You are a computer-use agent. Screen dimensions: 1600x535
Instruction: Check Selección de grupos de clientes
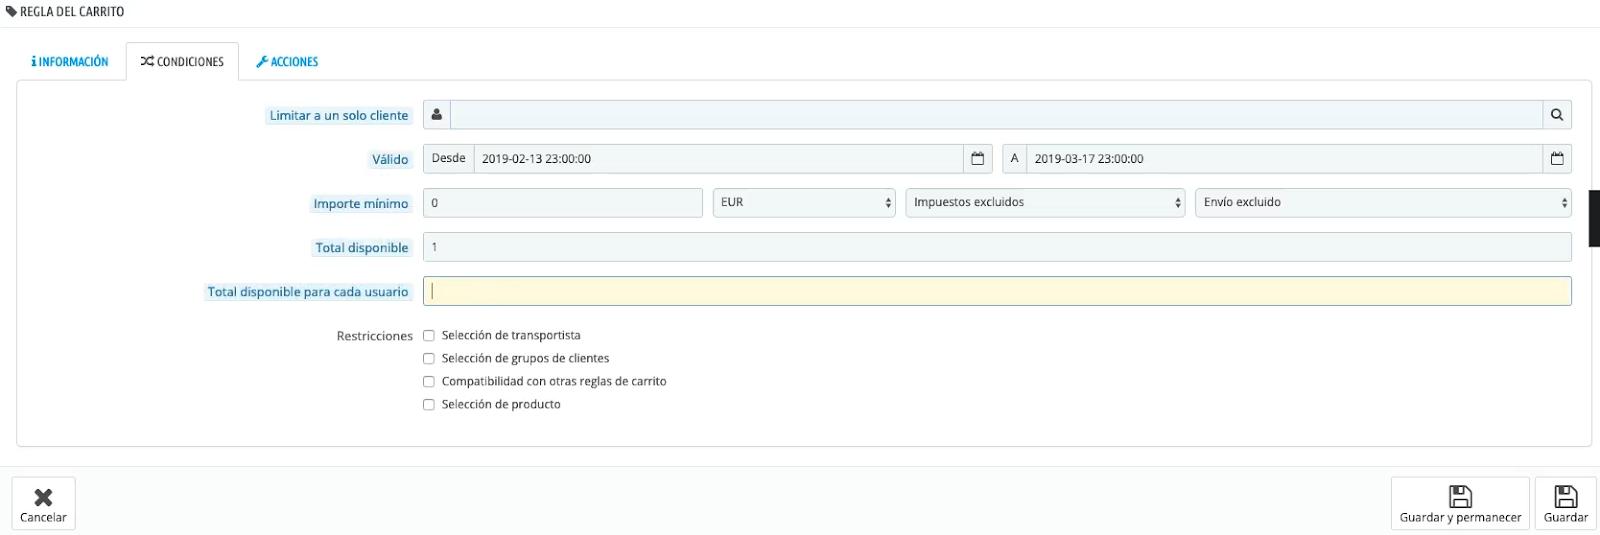(x=429, y=359)
